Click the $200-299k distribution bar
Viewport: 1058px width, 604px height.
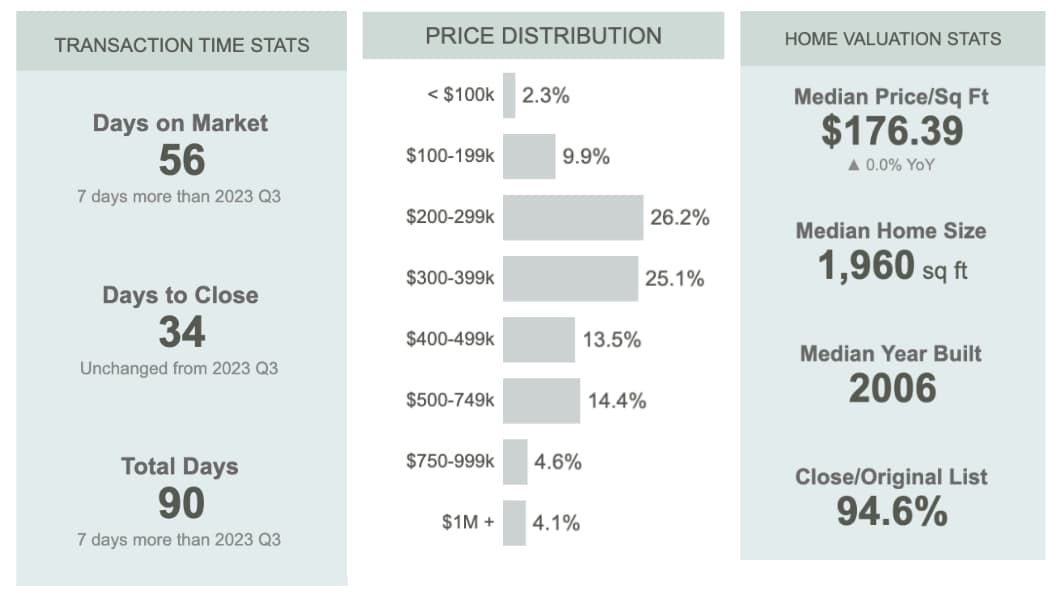573,218
